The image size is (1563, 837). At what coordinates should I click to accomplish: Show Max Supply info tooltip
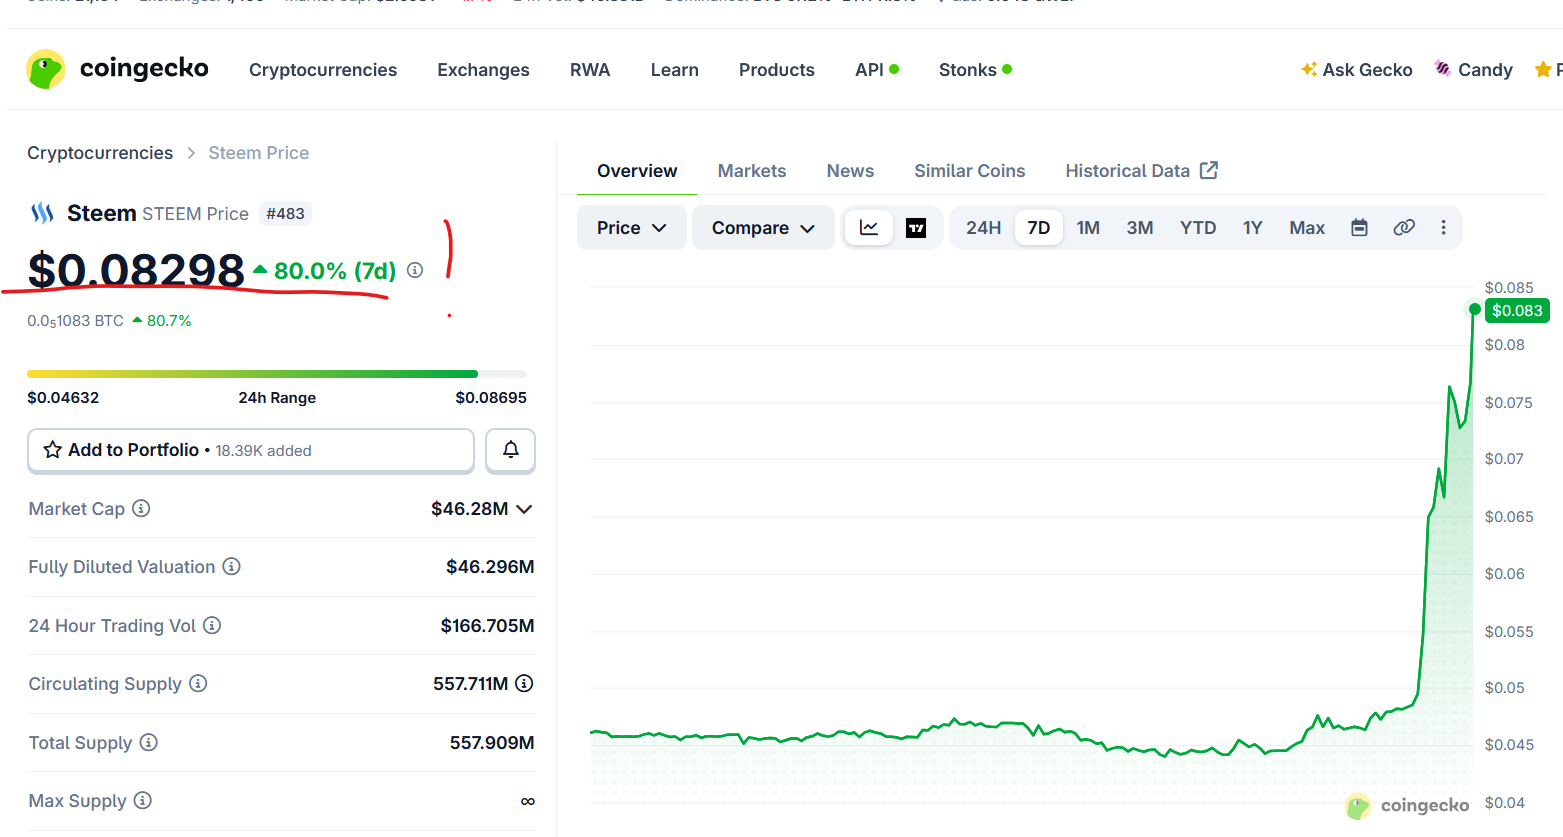[142, 800]
